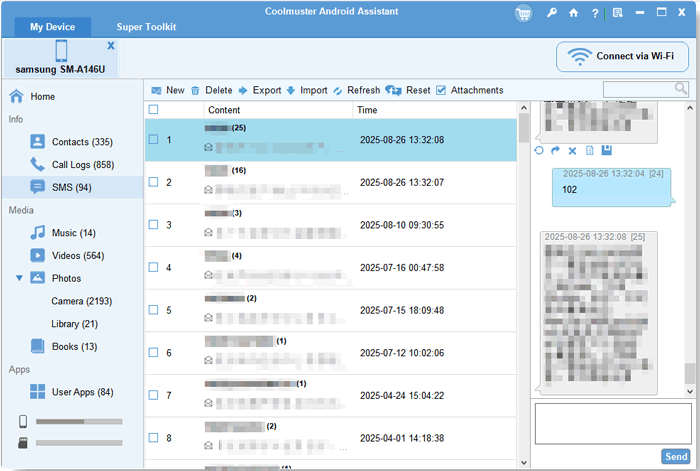The height and width of the screenshot is (471, 700).
Task: Check the select-all checkbox in header
Action: pyautogui.click(x=153, y=109)
